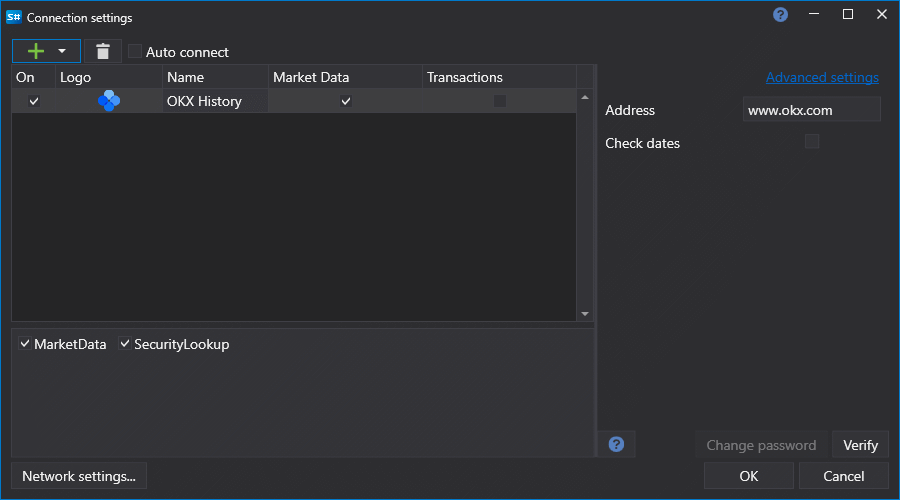
Task: Sort by the Name column header
Action: (215, 77)
